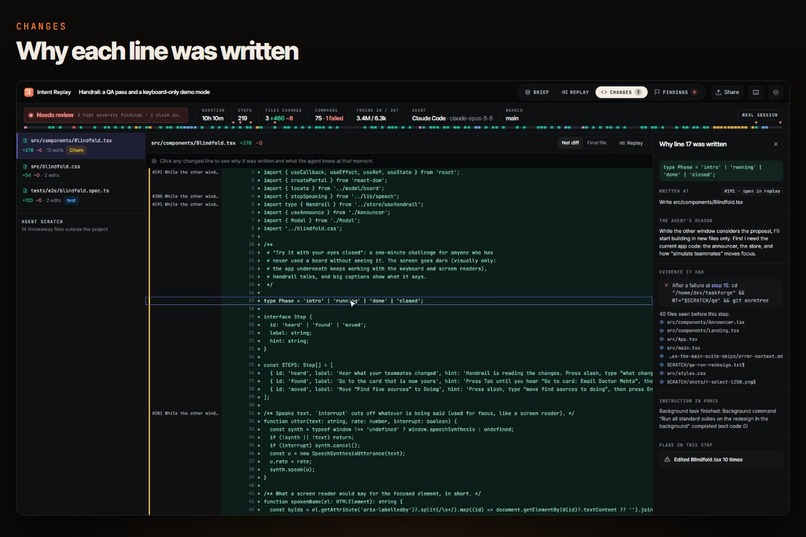Click '#200 While the other wind..' annotation
Viewport: 806px width, 537px height.
pyautogui.click(x=185, y=196)
